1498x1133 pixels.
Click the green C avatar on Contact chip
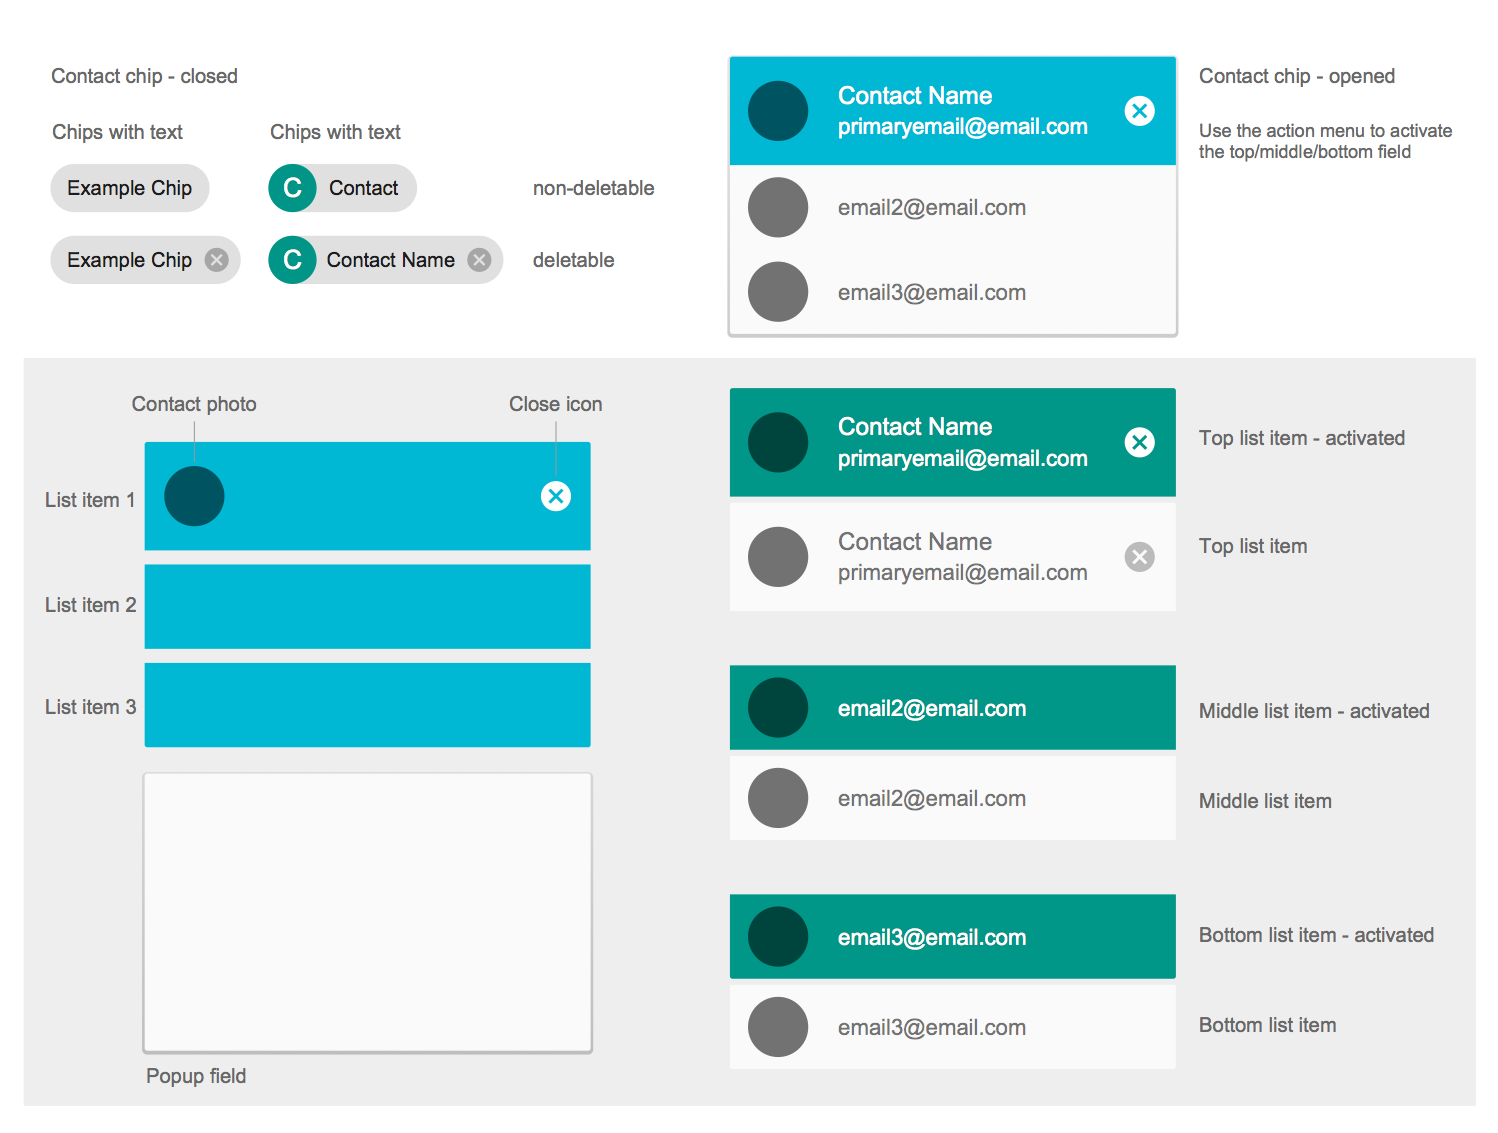click(293, 188)
